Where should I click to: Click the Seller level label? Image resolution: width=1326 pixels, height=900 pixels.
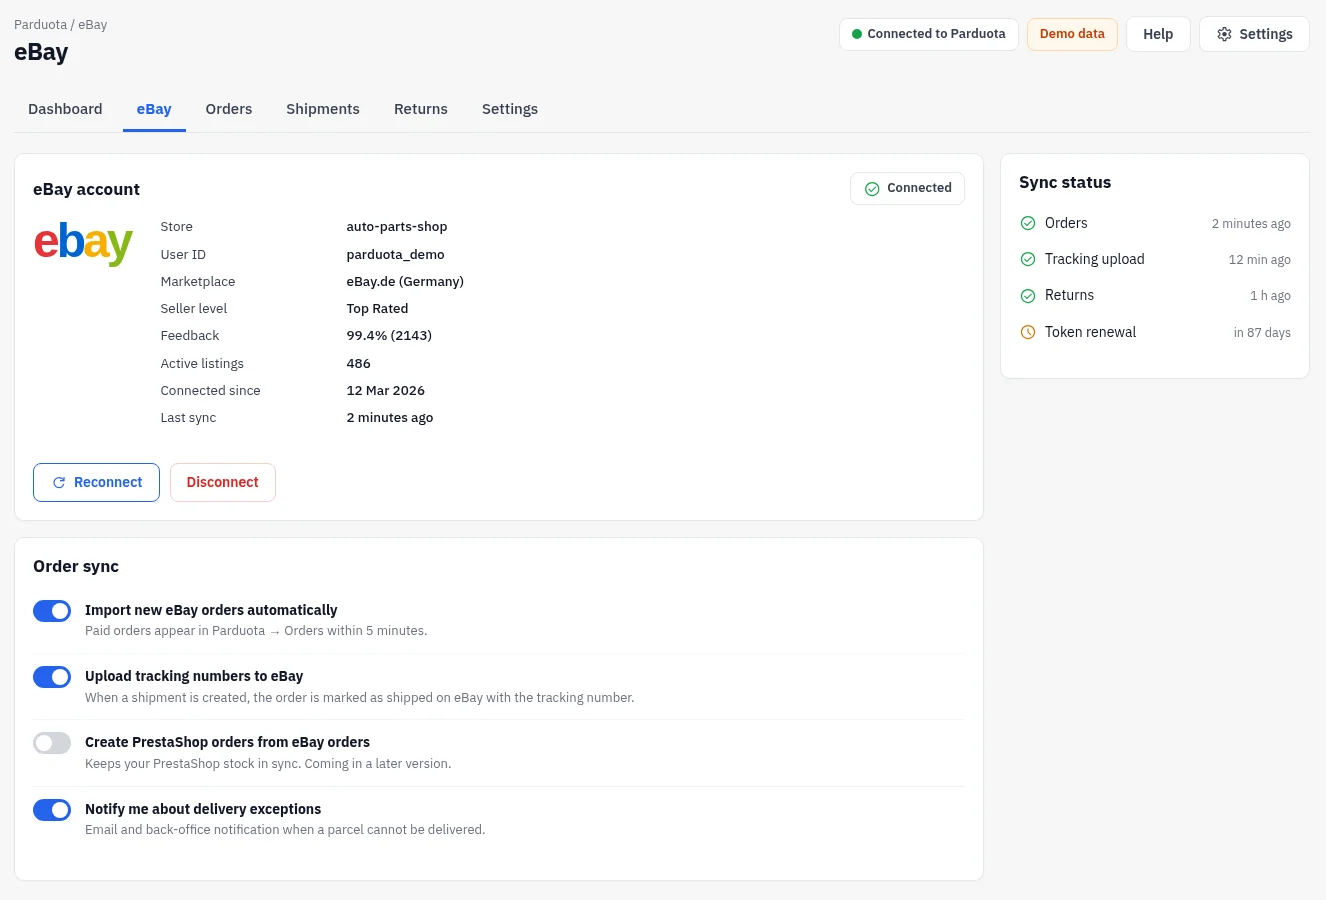[194, 309]
